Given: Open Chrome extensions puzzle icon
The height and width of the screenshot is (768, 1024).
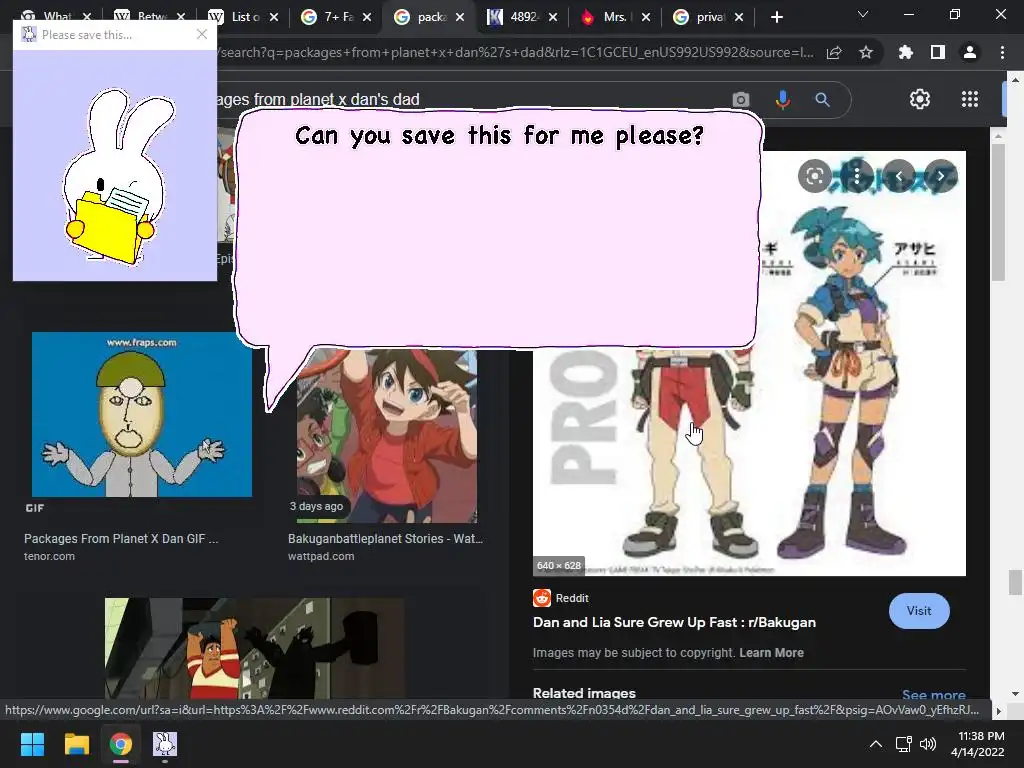Looking at the screenshot, I should [906, 52].
